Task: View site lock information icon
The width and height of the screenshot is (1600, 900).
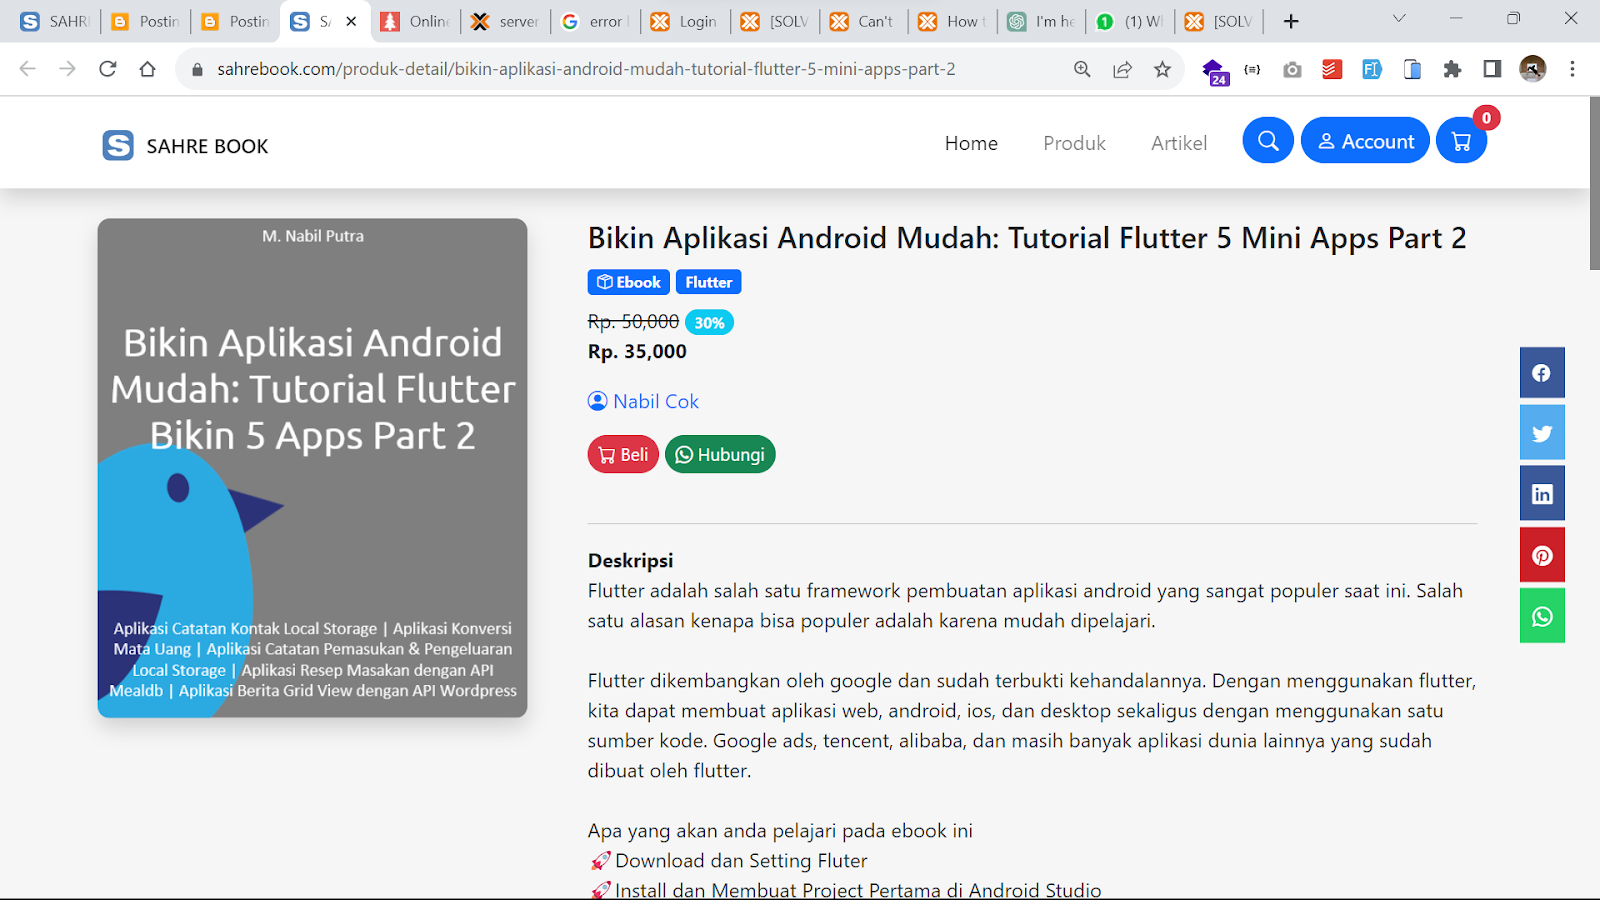Action: pyautogui.click(x=197, y=69)
